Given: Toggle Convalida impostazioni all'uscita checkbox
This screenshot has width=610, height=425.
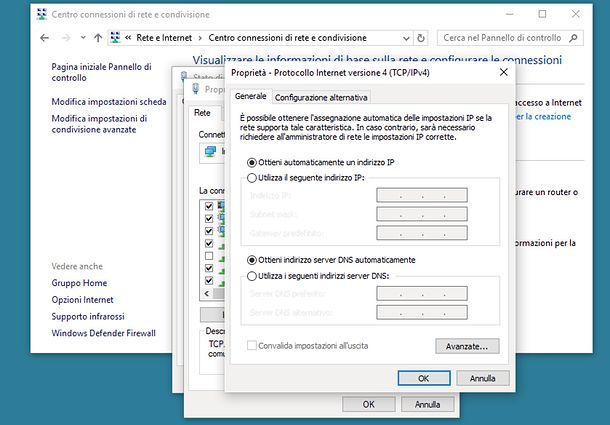Looking at the screenshot, I should [x=252, y=346].
